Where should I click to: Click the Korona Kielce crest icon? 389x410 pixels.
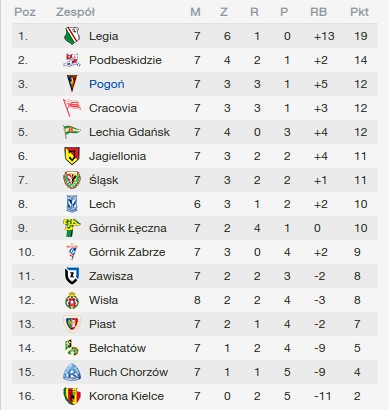tap(72, 396)
